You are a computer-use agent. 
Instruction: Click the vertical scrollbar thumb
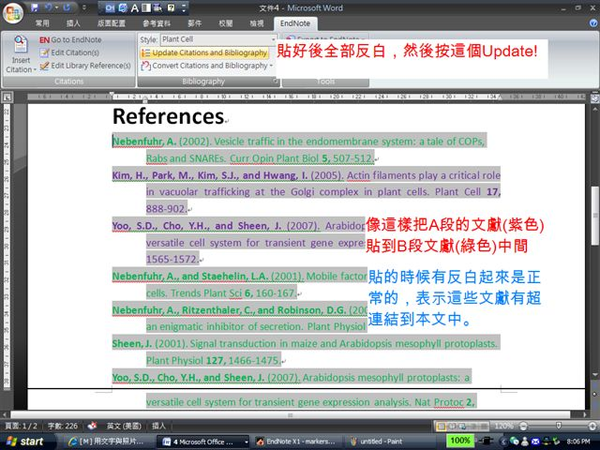point(595,215)
